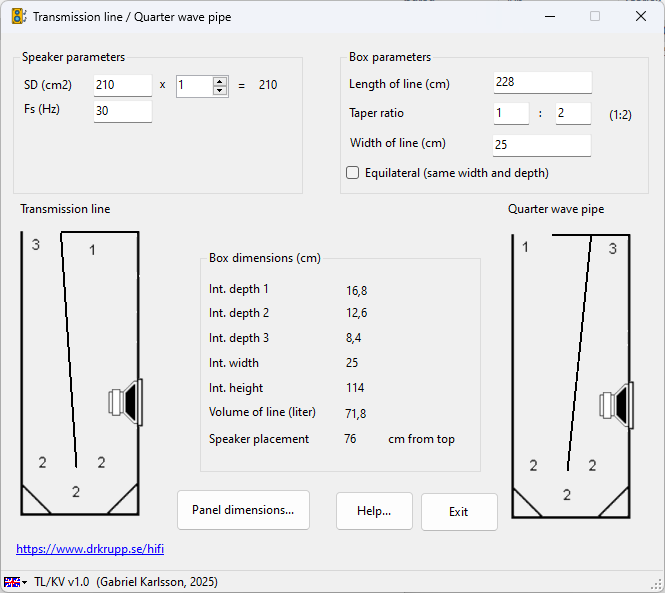The image size is (665, 593).
Task: Open the Panel dimensions dialog
Action: [x=243, y=510]
